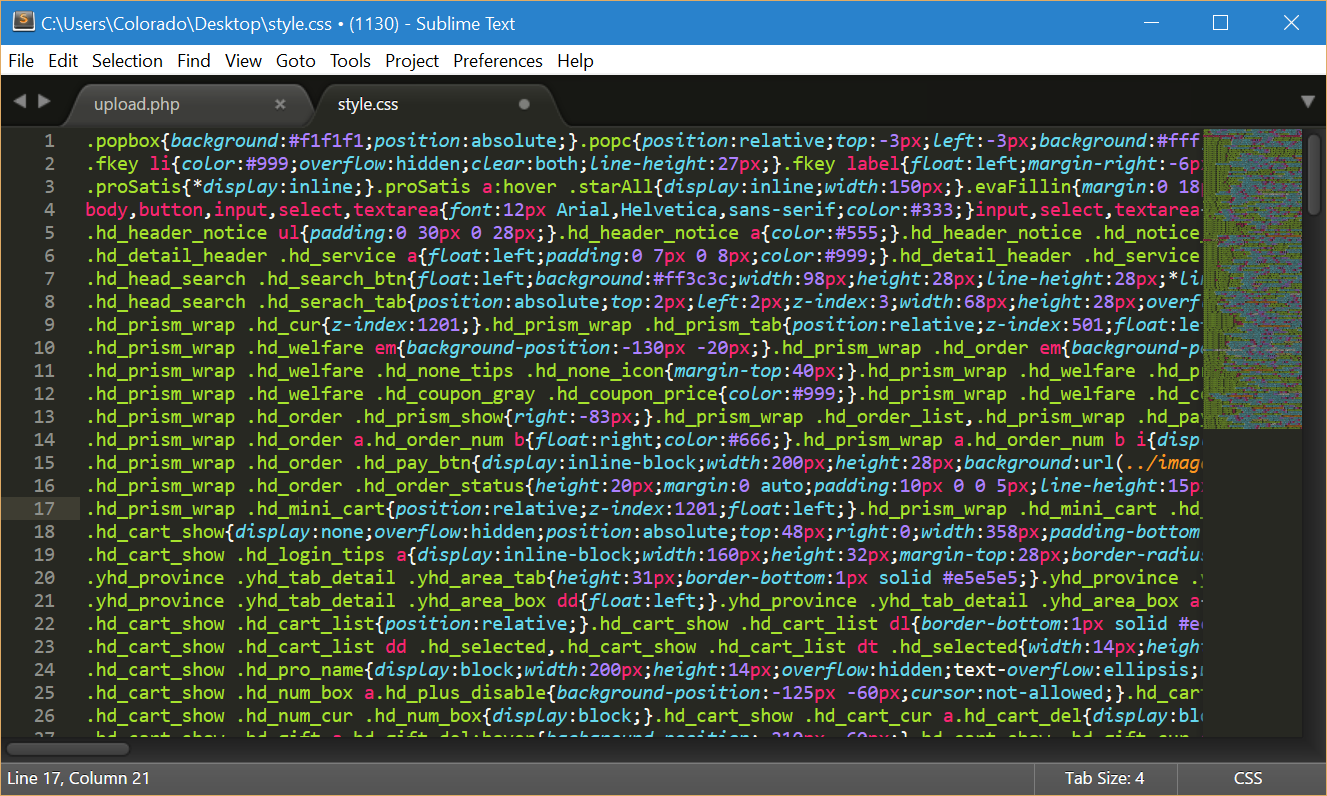Open the tab list dropdown arrow
This screenshot has height=796, width=1327.
click(x=1307, y=102)
